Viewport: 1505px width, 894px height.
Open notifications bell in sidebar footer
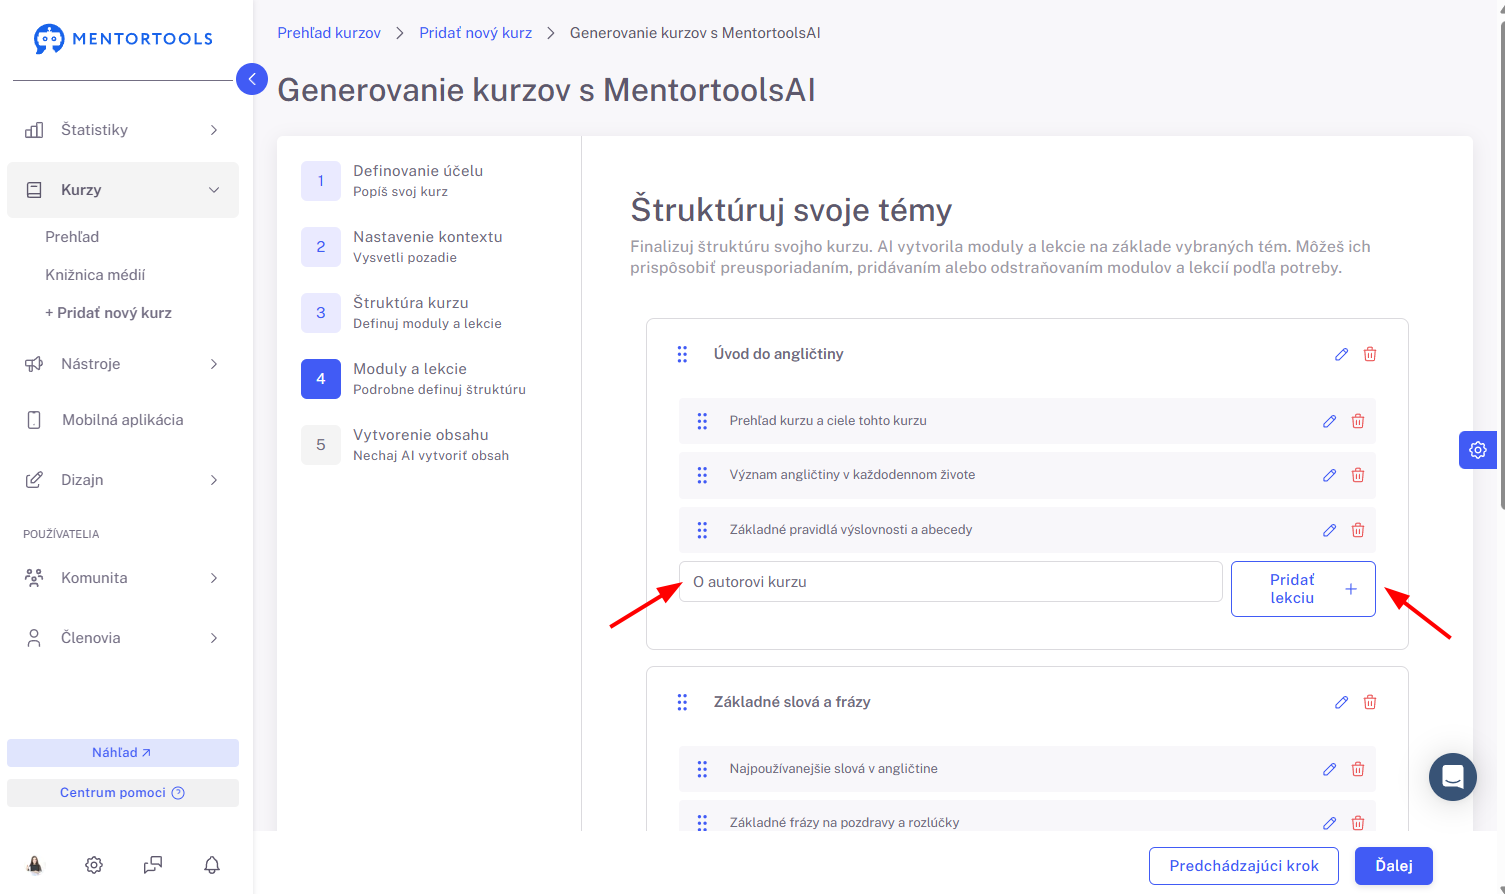coord(212,865)
